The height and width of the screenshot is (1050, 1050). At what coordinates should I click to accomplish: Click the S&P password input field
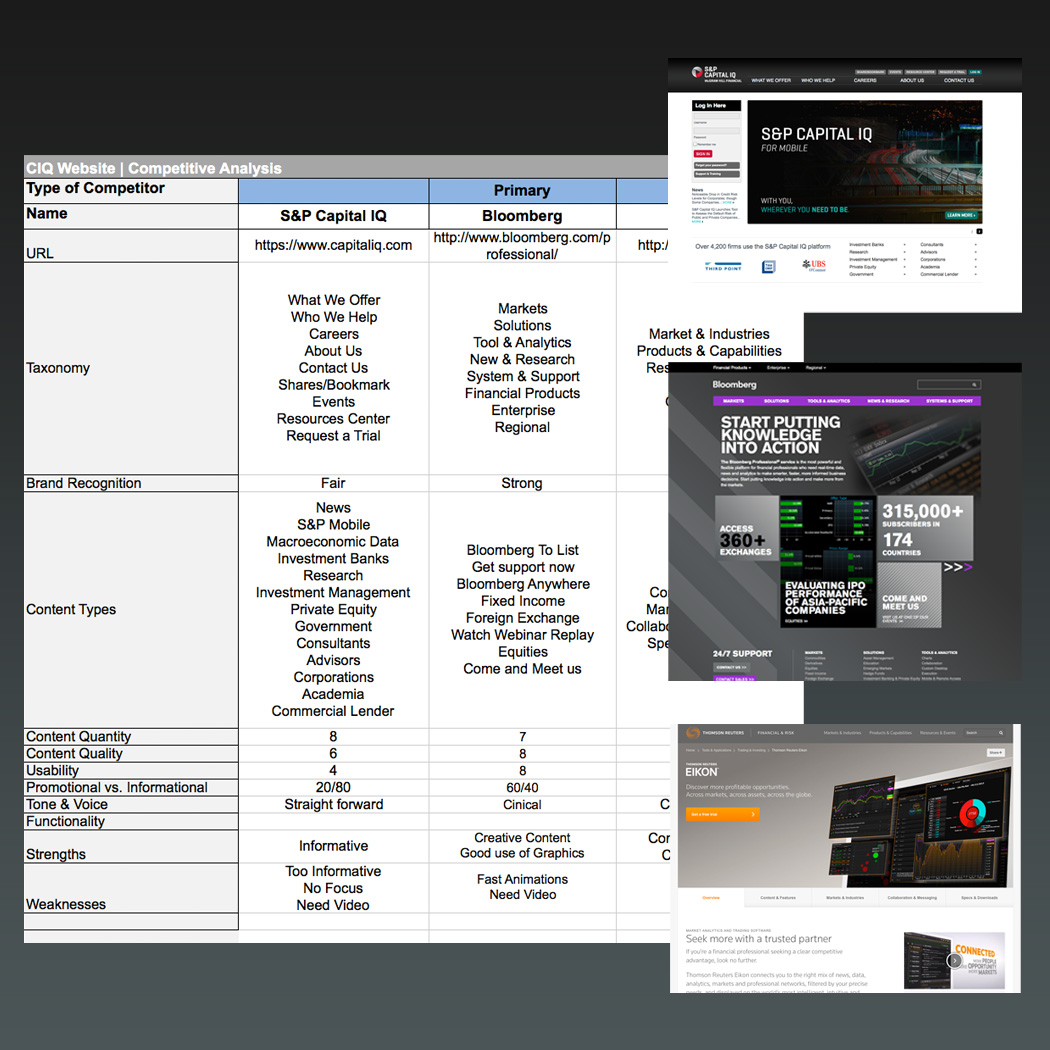[717, 131]
